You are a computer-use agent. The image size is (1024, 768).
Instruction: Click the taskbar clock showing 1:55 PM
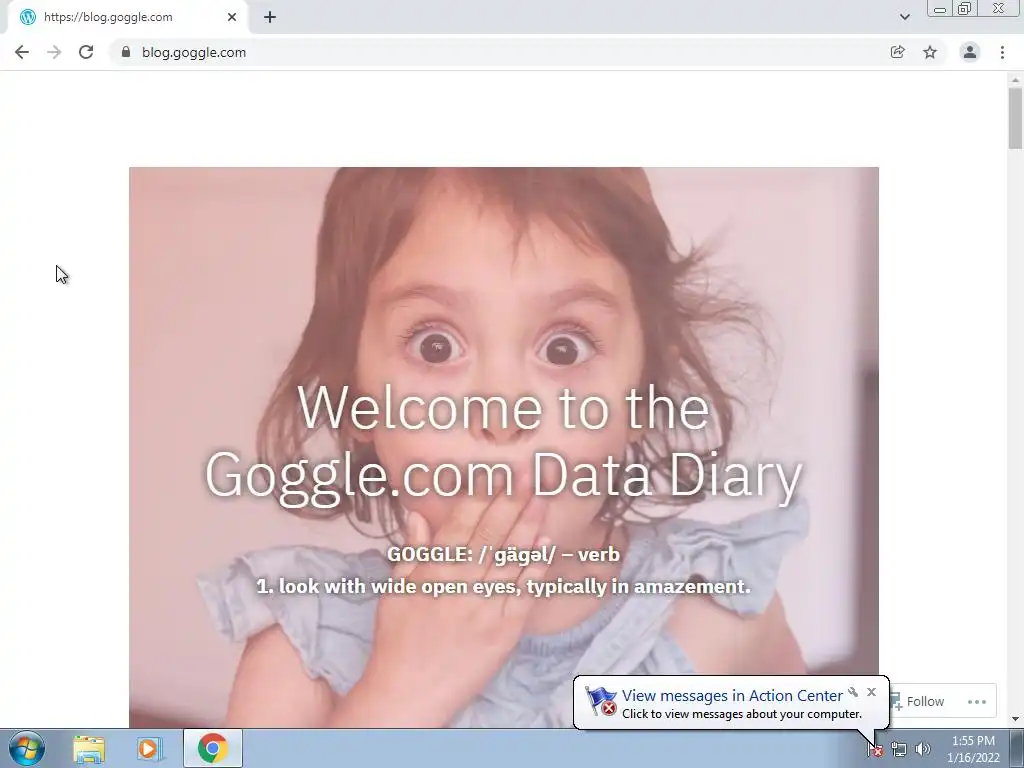point(973,748)
